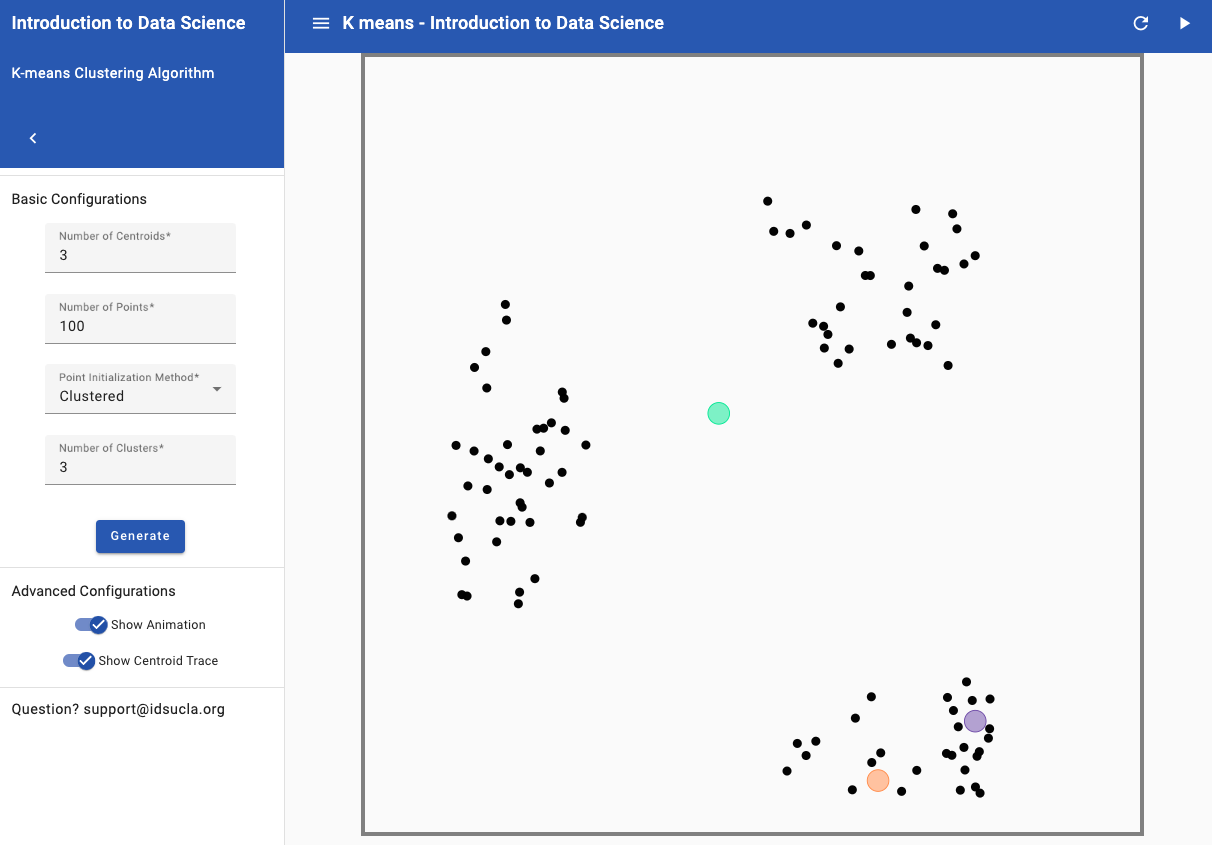1212x845 pixels.
Task: Toggle the Show Animation switch
Action: click(91, 625)
